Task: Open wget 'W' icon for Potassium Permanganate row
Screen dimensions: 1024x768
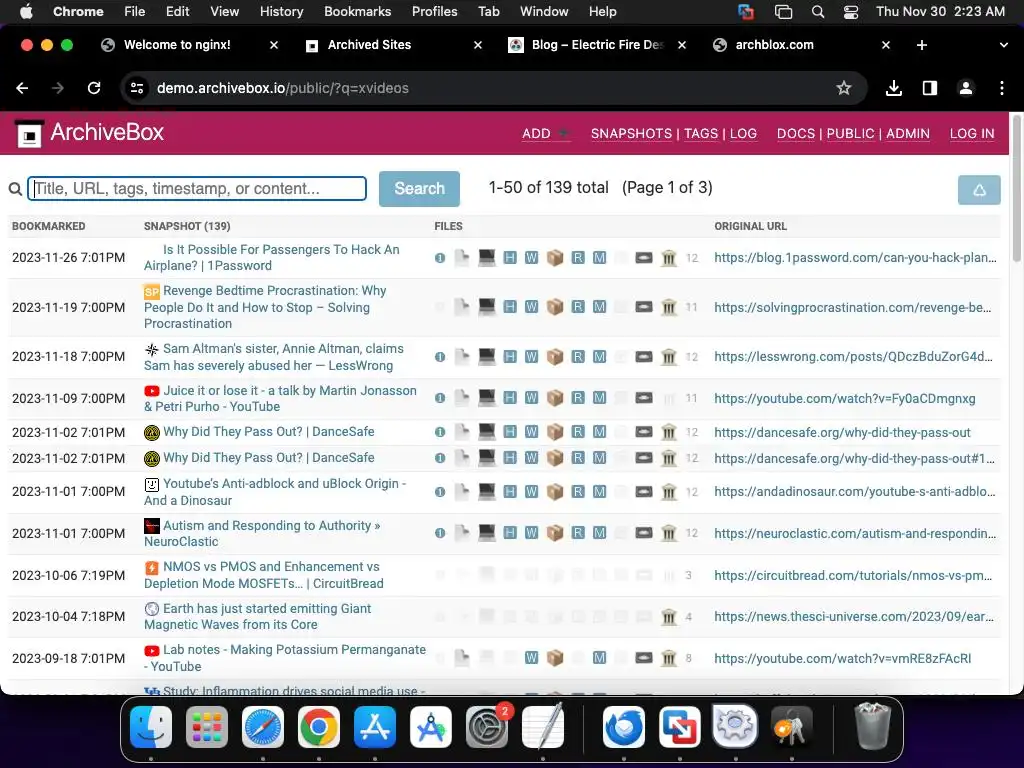Action: [532, 658]
